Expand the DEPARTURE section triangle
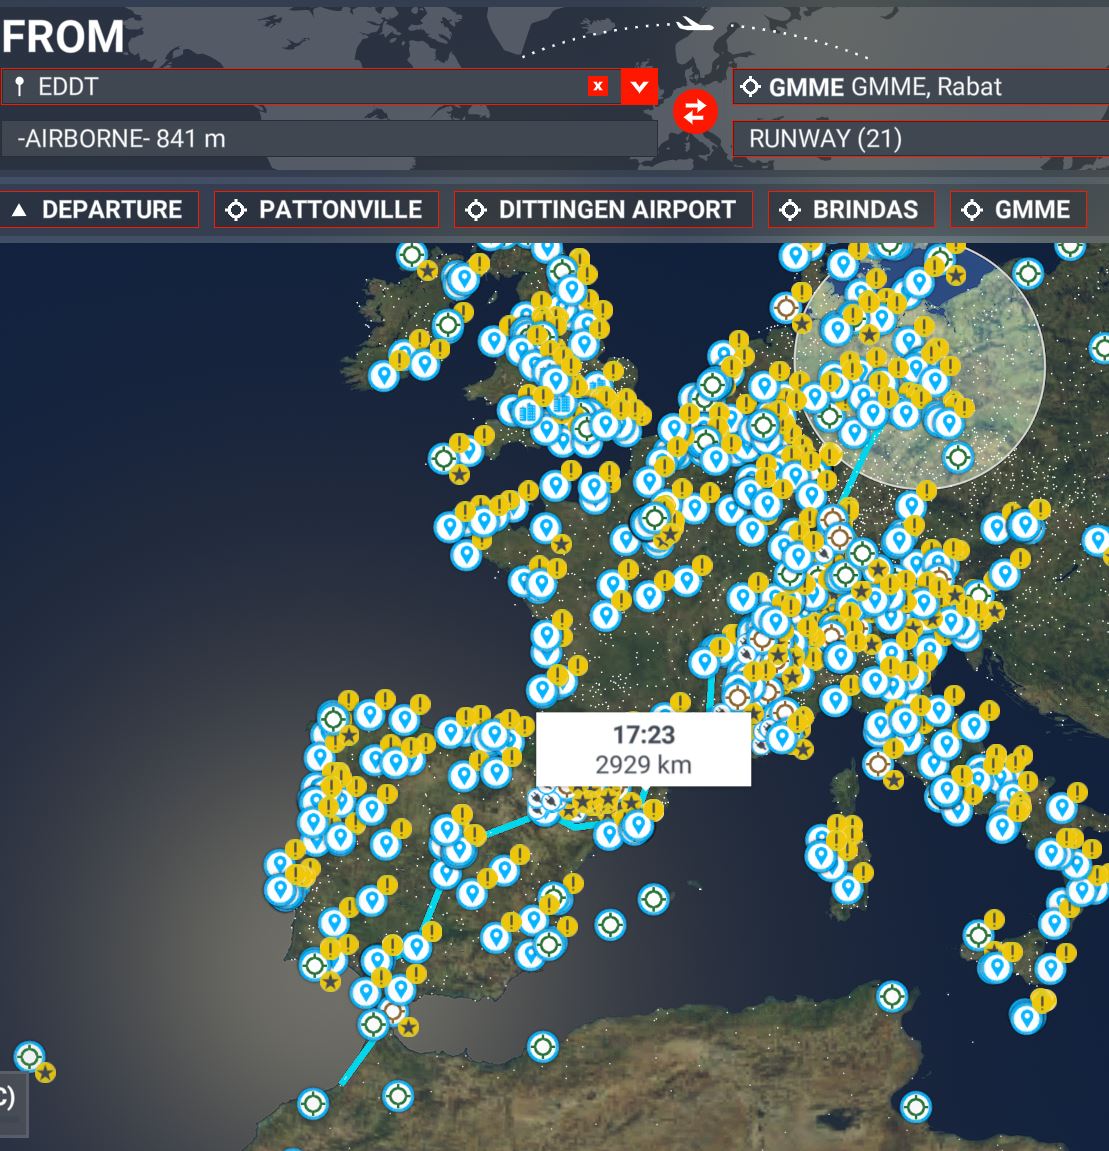This screenshot has height=1151, width=1109. pyautogui.click(x=19, y=210)
